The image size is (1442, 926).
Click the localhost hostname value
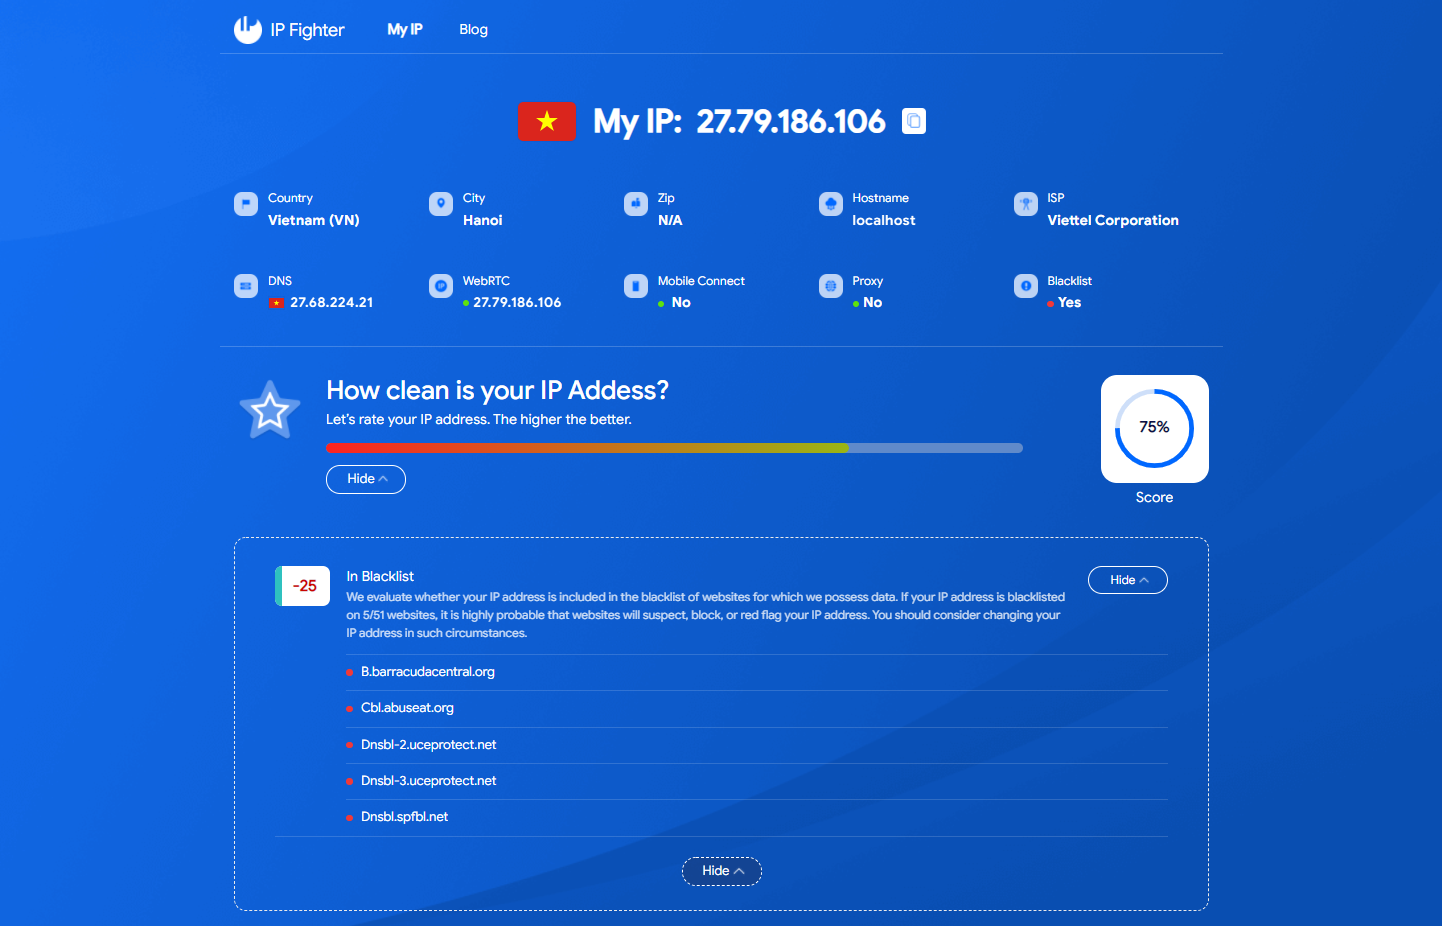[884, 221]
